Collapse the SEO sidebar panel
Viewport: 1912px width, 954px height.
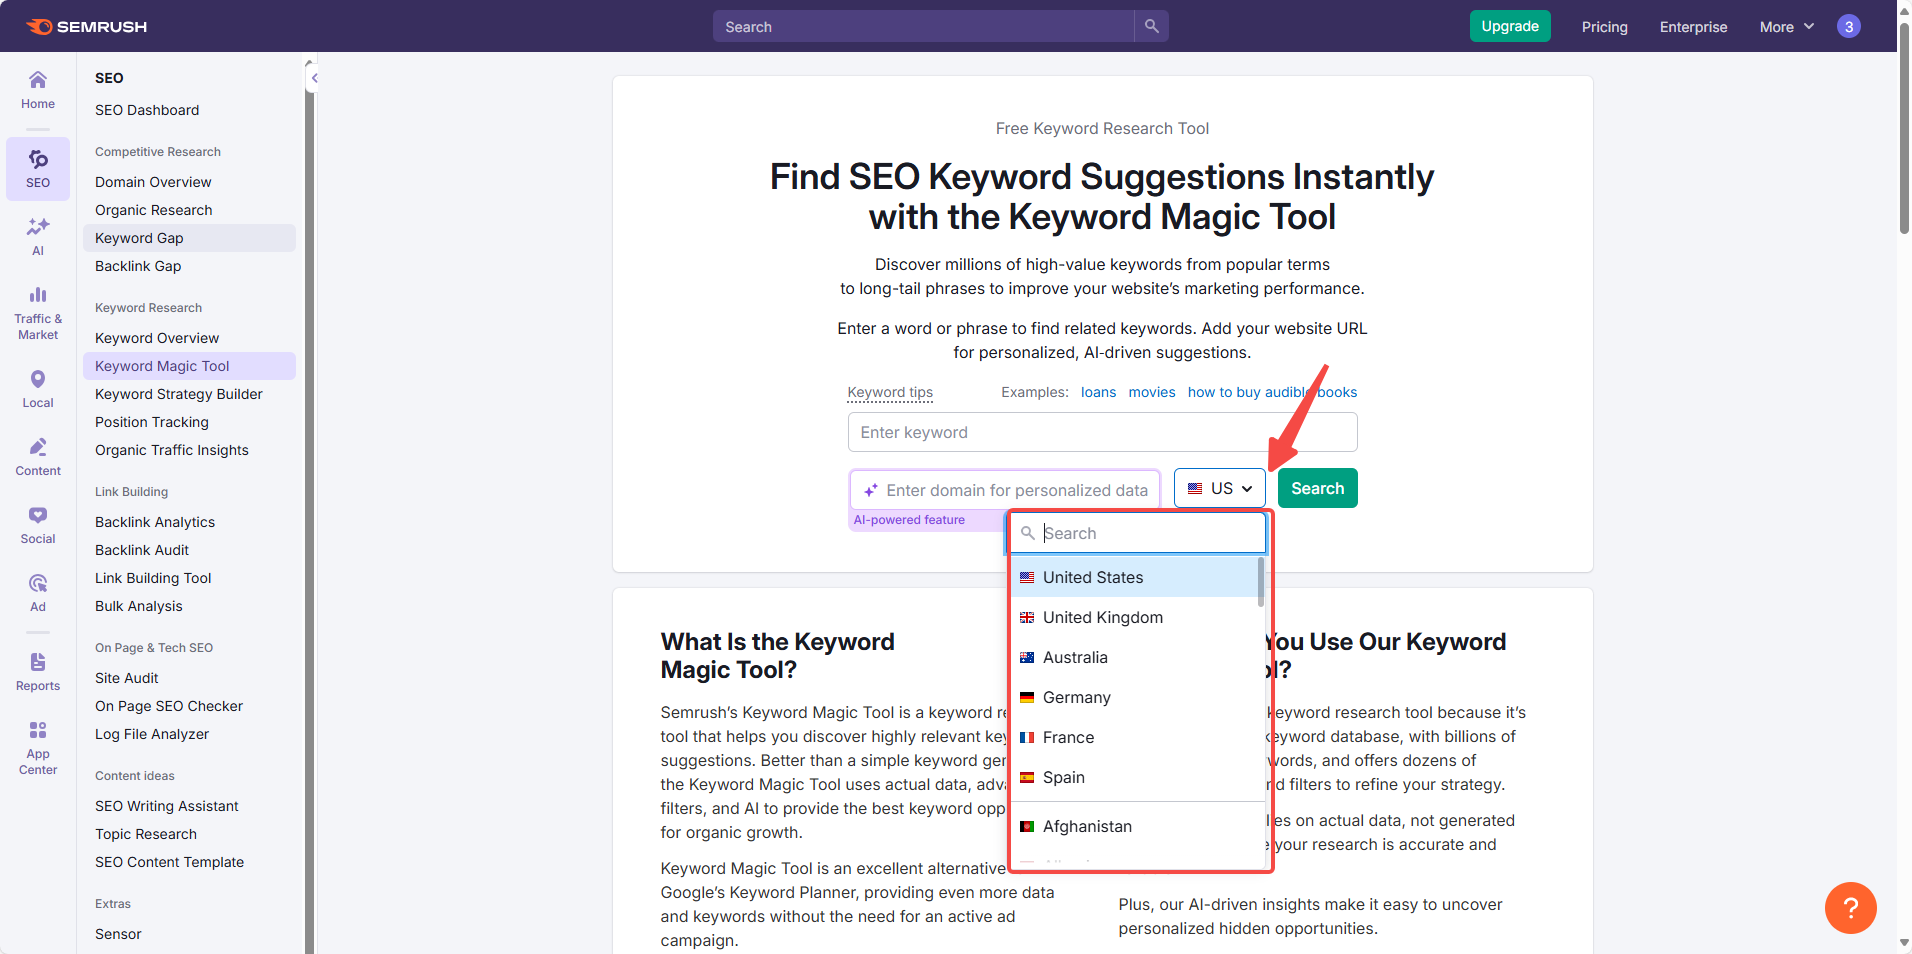313,78
